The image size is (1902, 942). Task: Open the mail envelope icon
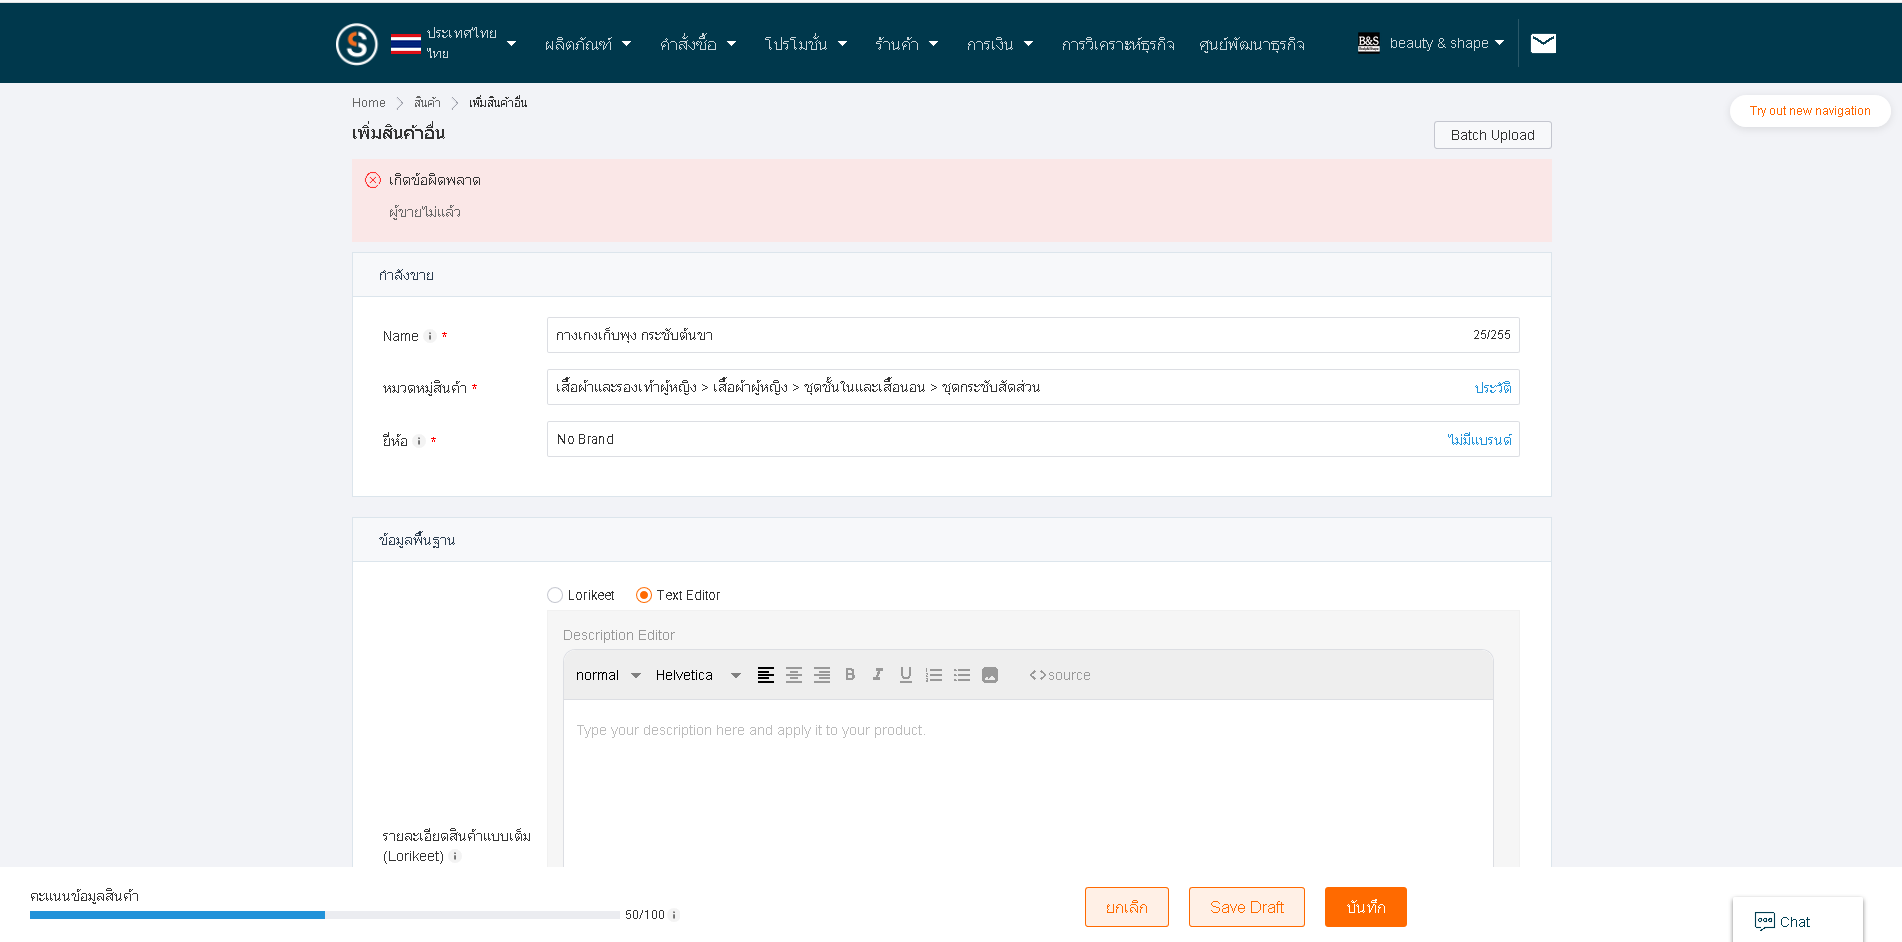[x=1543, y=43]
